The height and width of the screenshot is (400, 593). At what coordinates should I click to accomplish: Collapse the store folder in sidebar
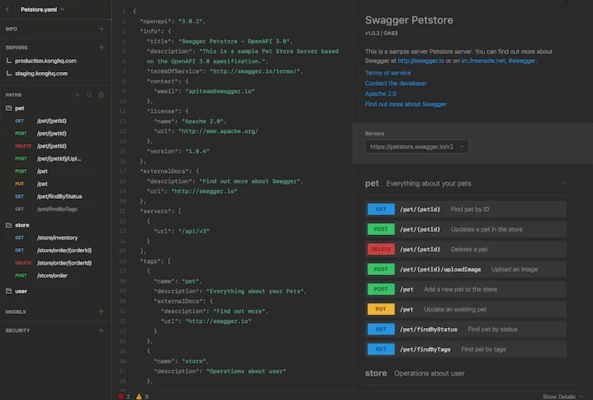coord(17,225)
